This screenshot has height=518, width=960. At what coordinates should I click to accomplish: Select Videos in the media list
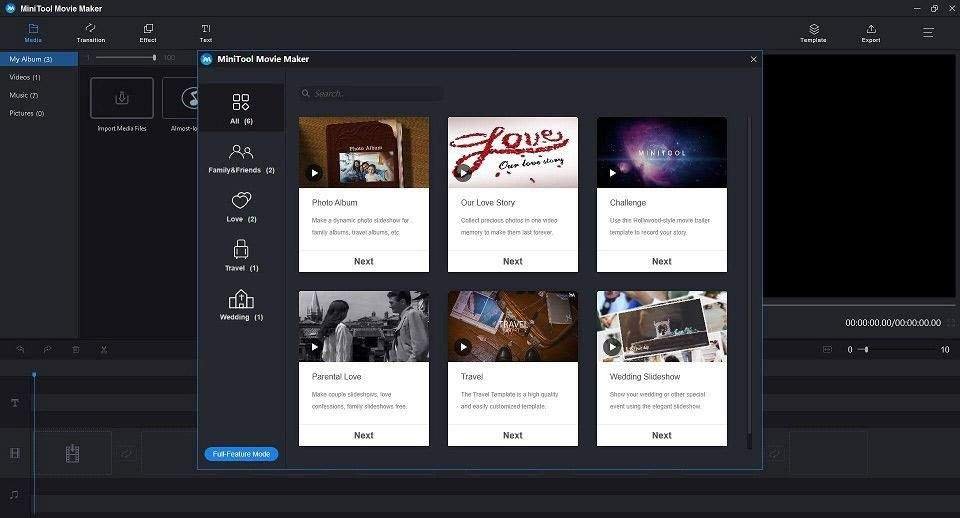[x=25, y=77]
